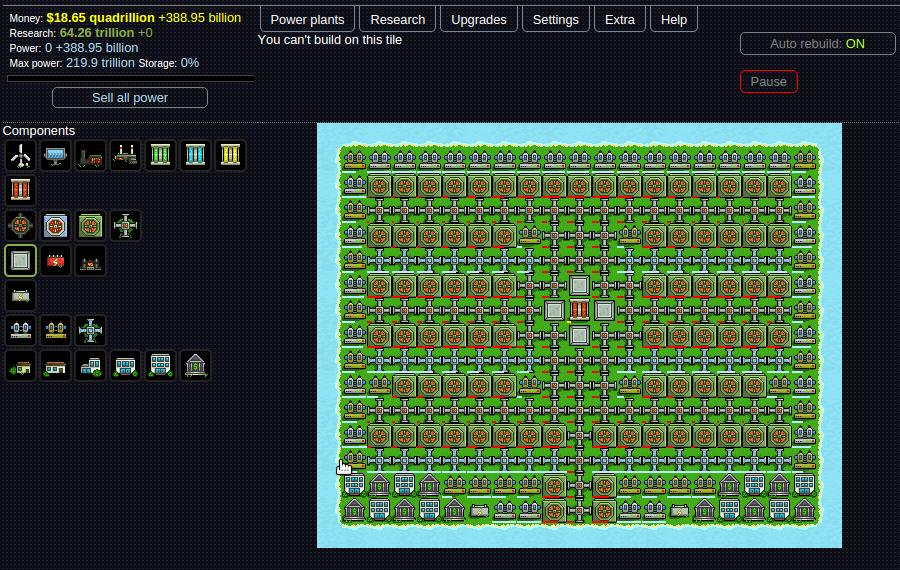The width and height of the screenshot is (900, 570).
Task: Open the Research tab
Action: click(398, 20)
